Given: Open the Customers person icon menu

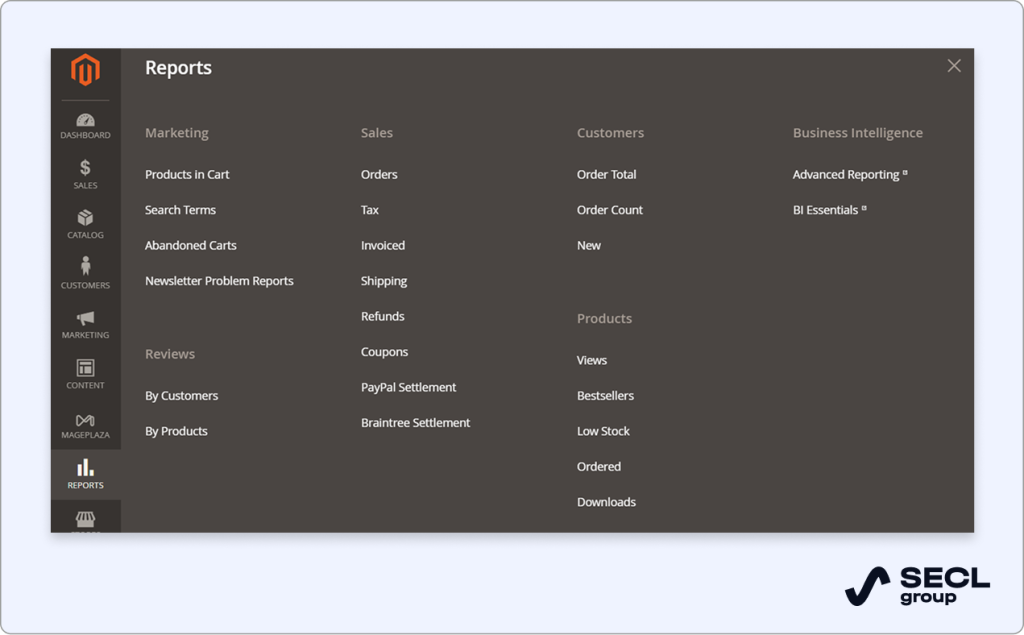Looking at the screenshot, I should [x=85, y=273].
